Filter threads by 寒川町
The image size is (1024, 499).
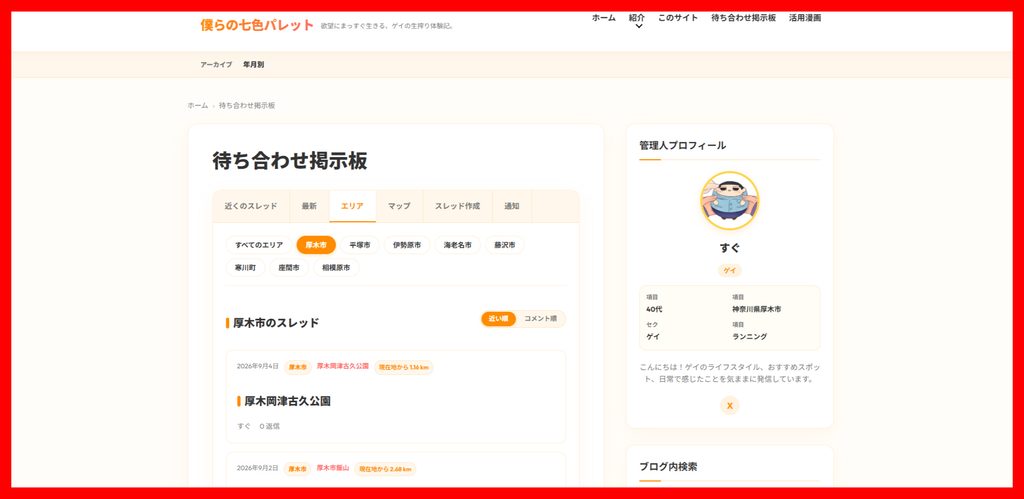coord(246,268)
